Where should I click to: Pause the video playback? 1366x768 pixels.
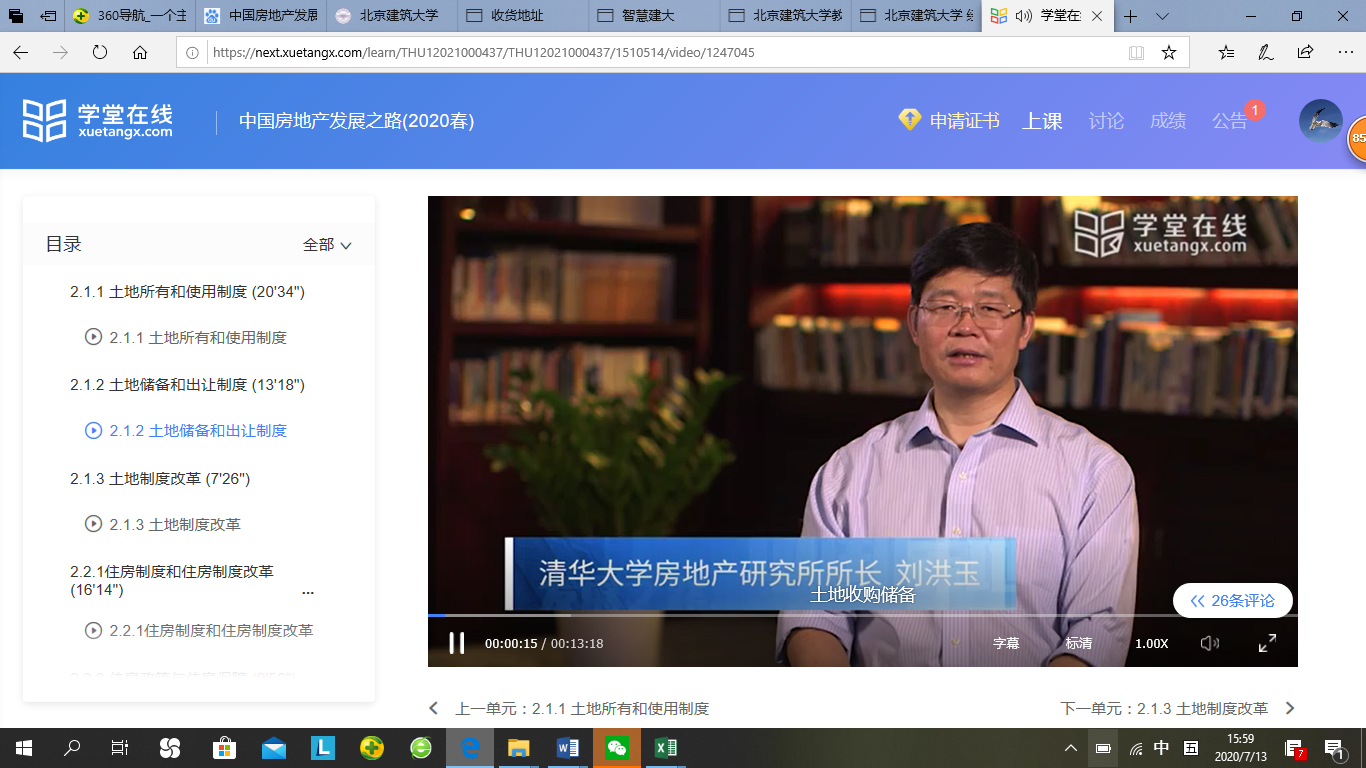pyautogui.click(x=456, y=643)
